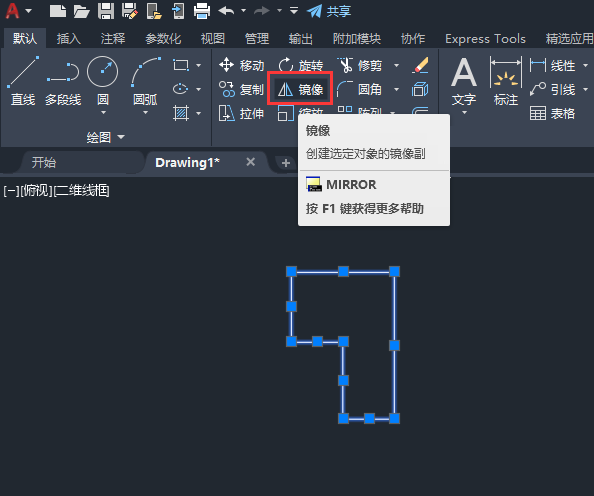Expand the 绘图 panel title
Image resolution: width=594 pixels, height=496 pixels.
105,137
